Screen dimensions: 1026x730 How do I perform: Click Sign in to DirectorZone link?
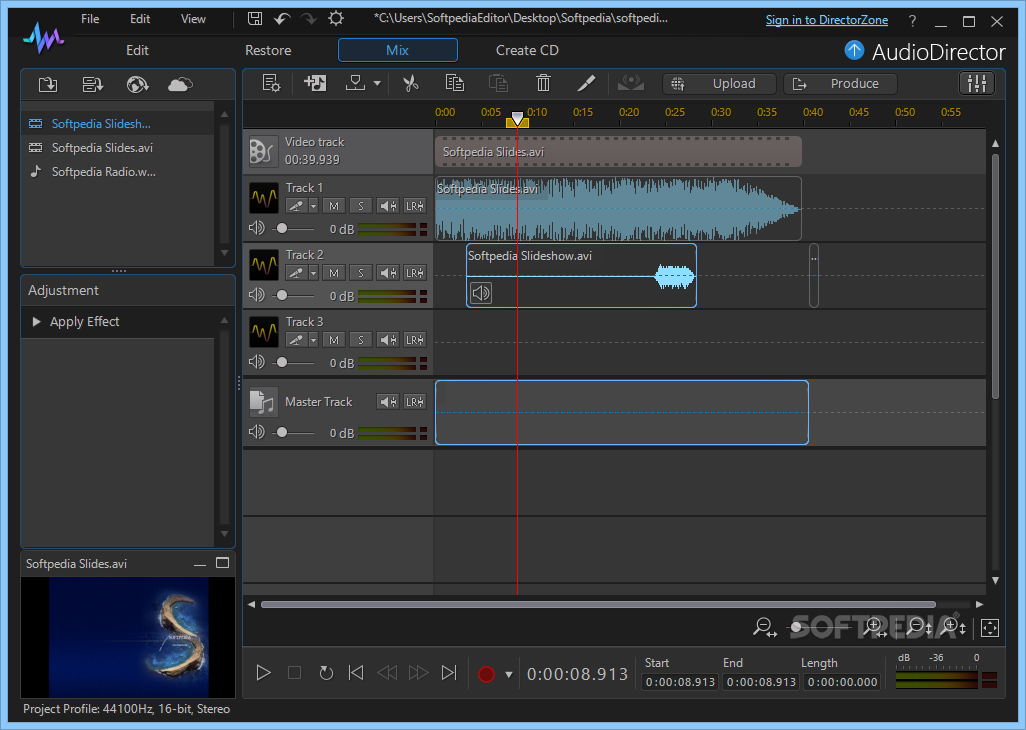click(827, 20)
